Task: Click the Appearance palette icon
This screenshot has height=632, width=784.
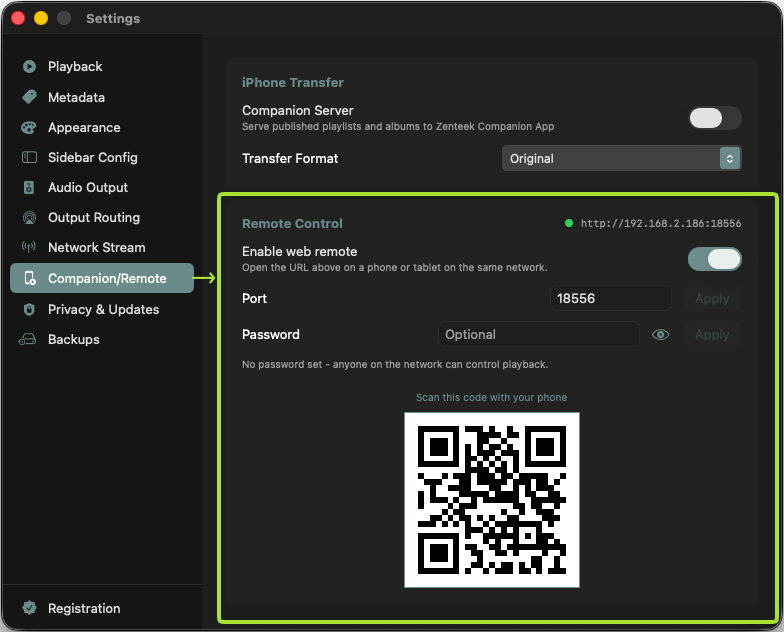Action: (x=29, y=128)
